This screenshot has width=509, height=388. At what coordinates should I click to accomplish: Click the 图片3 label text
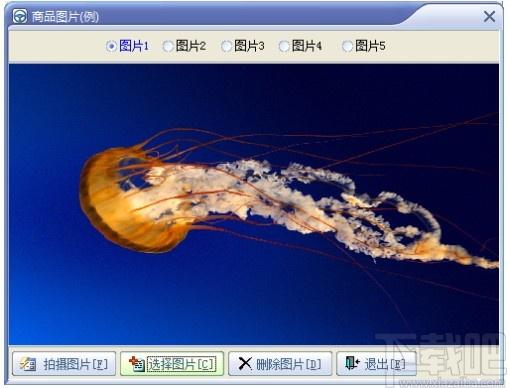point(249,46)
